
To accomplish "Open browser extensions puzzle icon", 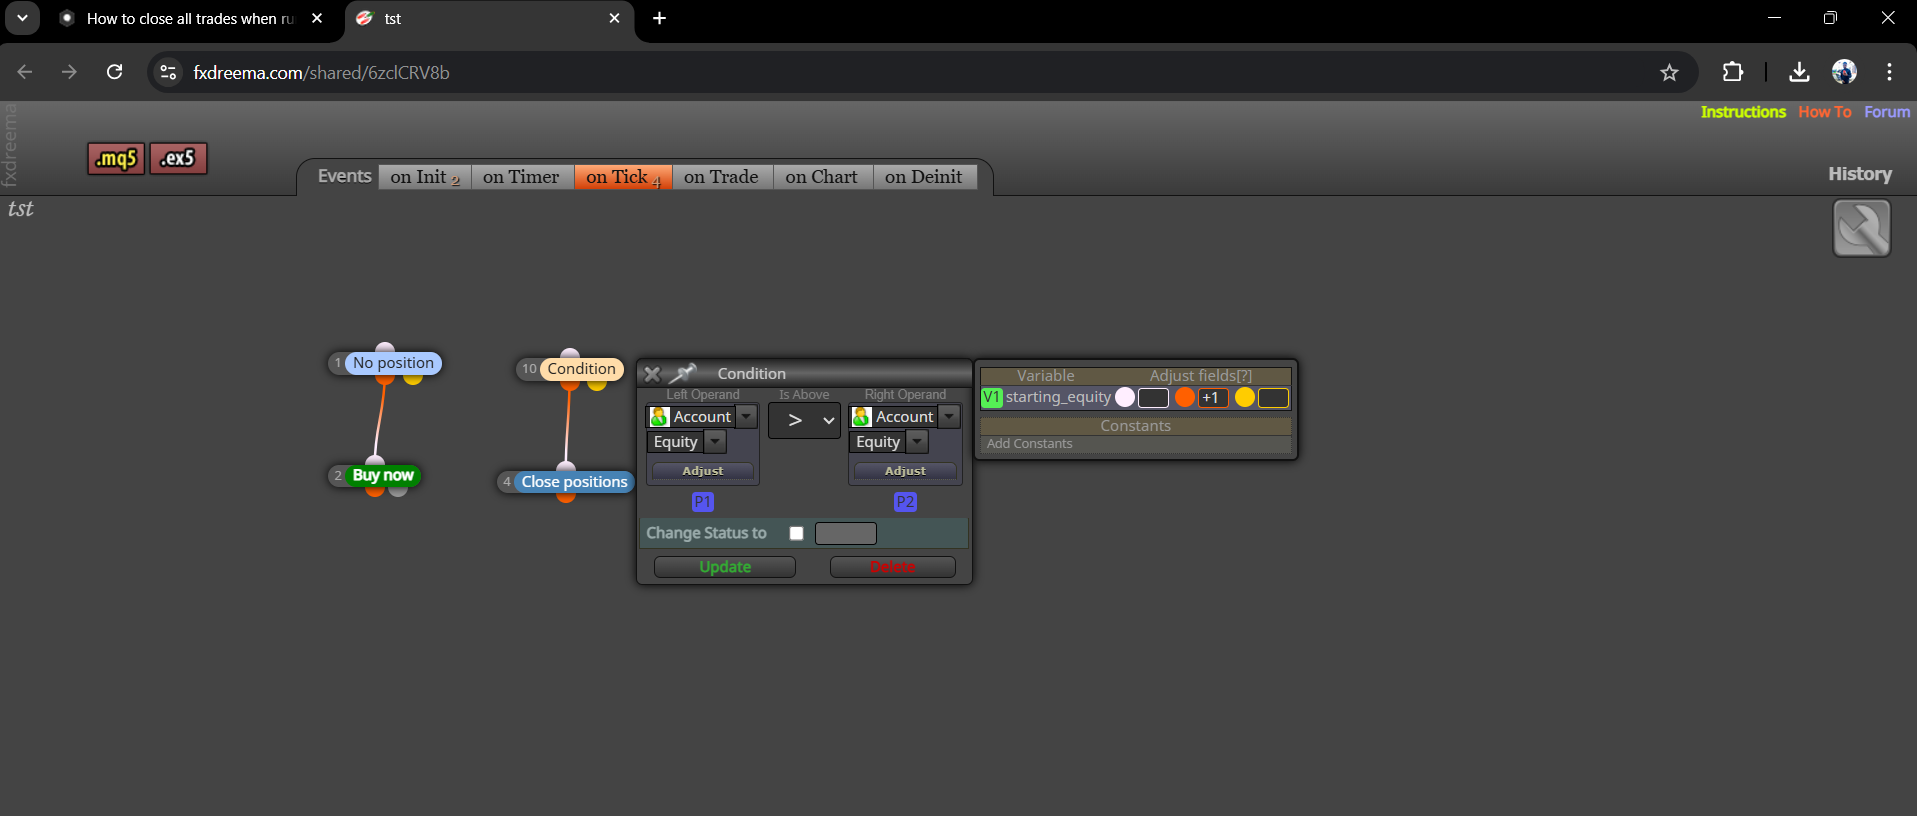I will 1732,72.
